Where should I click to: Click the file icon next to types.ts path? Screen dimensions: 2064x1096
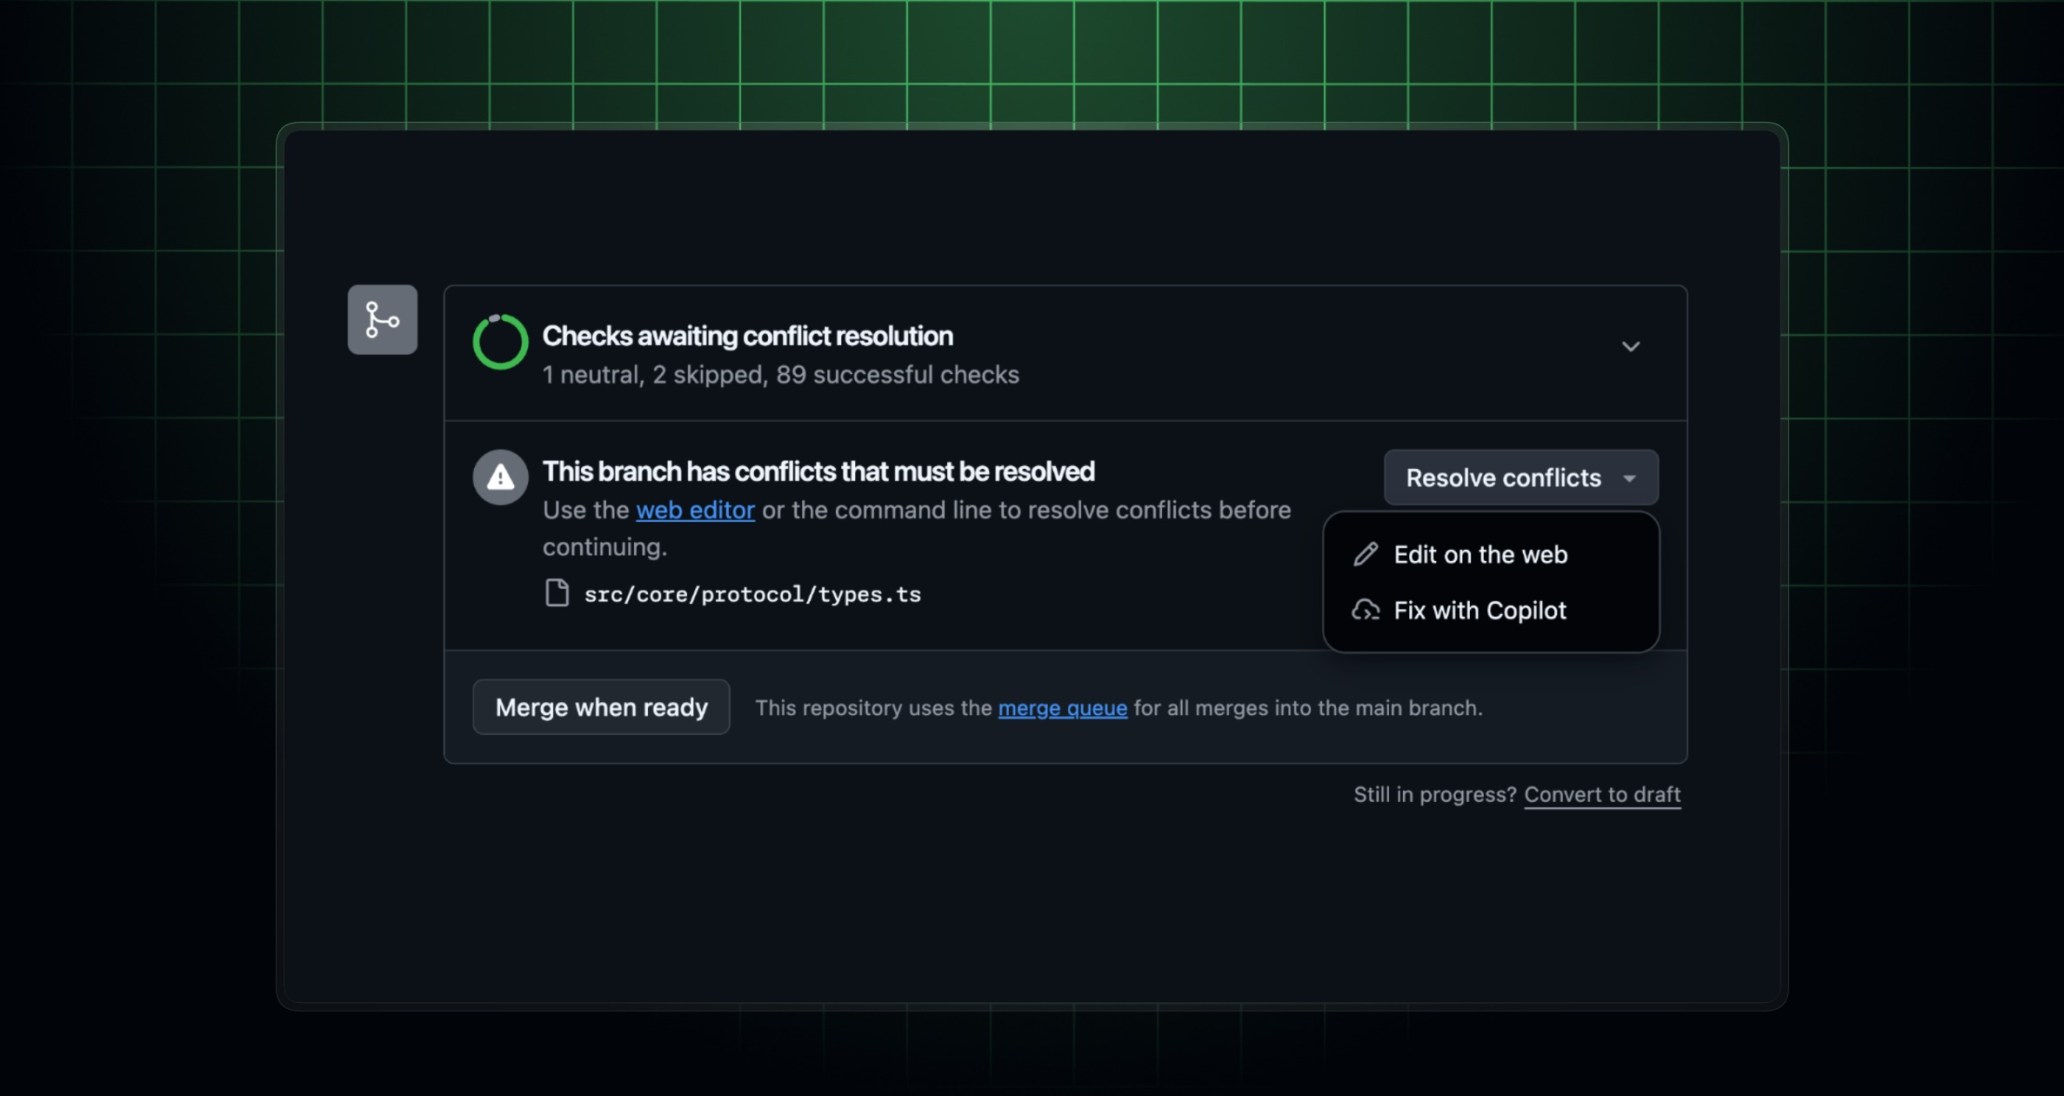click(557, 592)
